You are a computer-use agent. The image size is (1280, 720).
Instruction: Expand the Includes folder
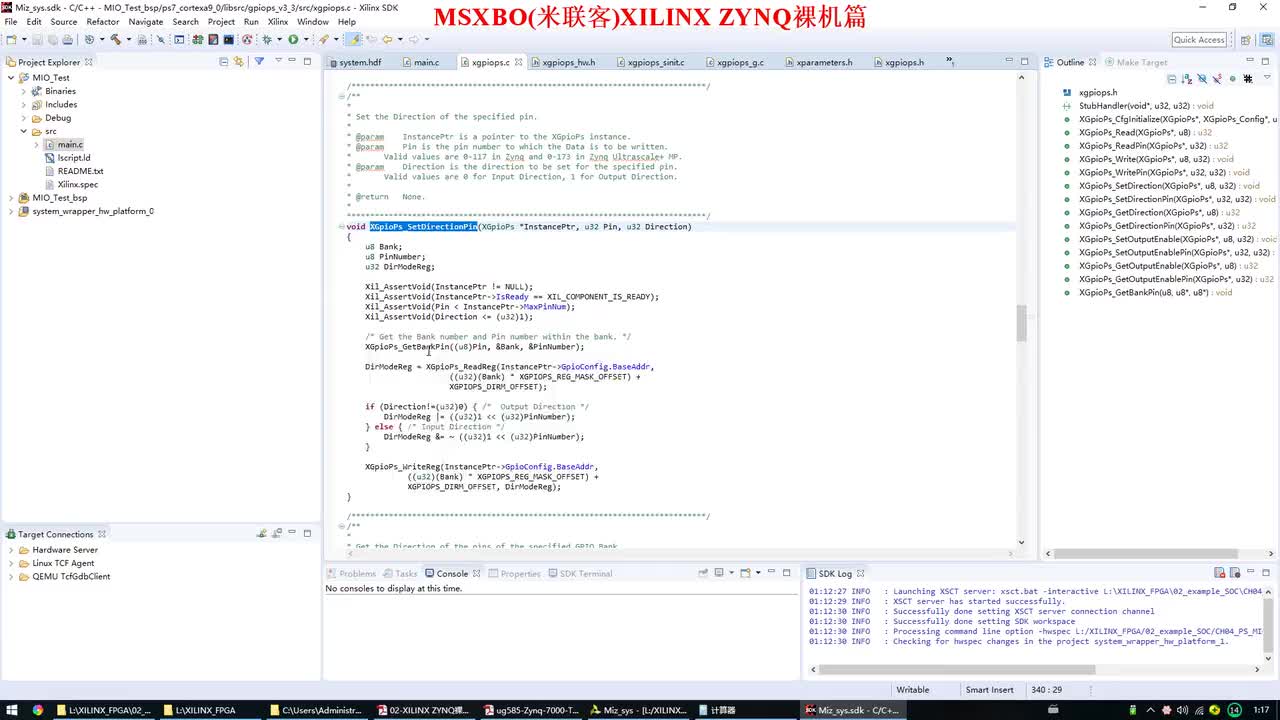tap(24, 104)
